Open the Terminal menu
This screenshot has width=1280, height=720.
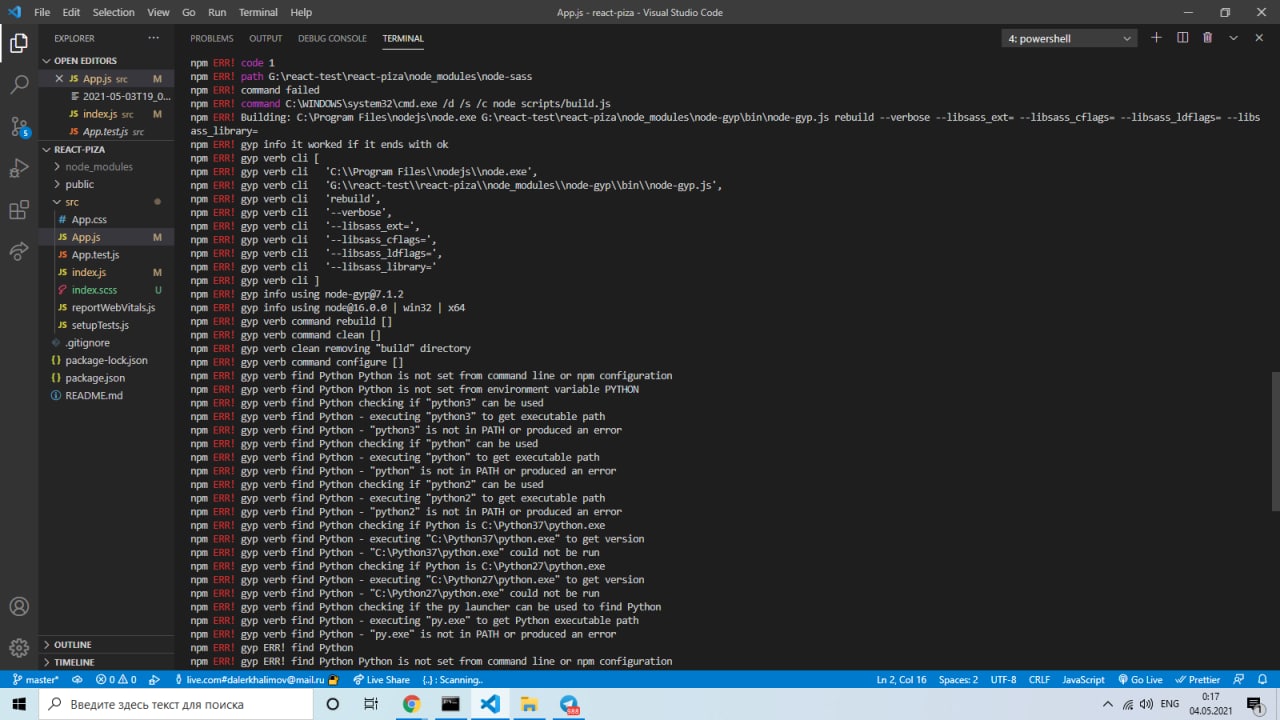[x=258, y=13]
